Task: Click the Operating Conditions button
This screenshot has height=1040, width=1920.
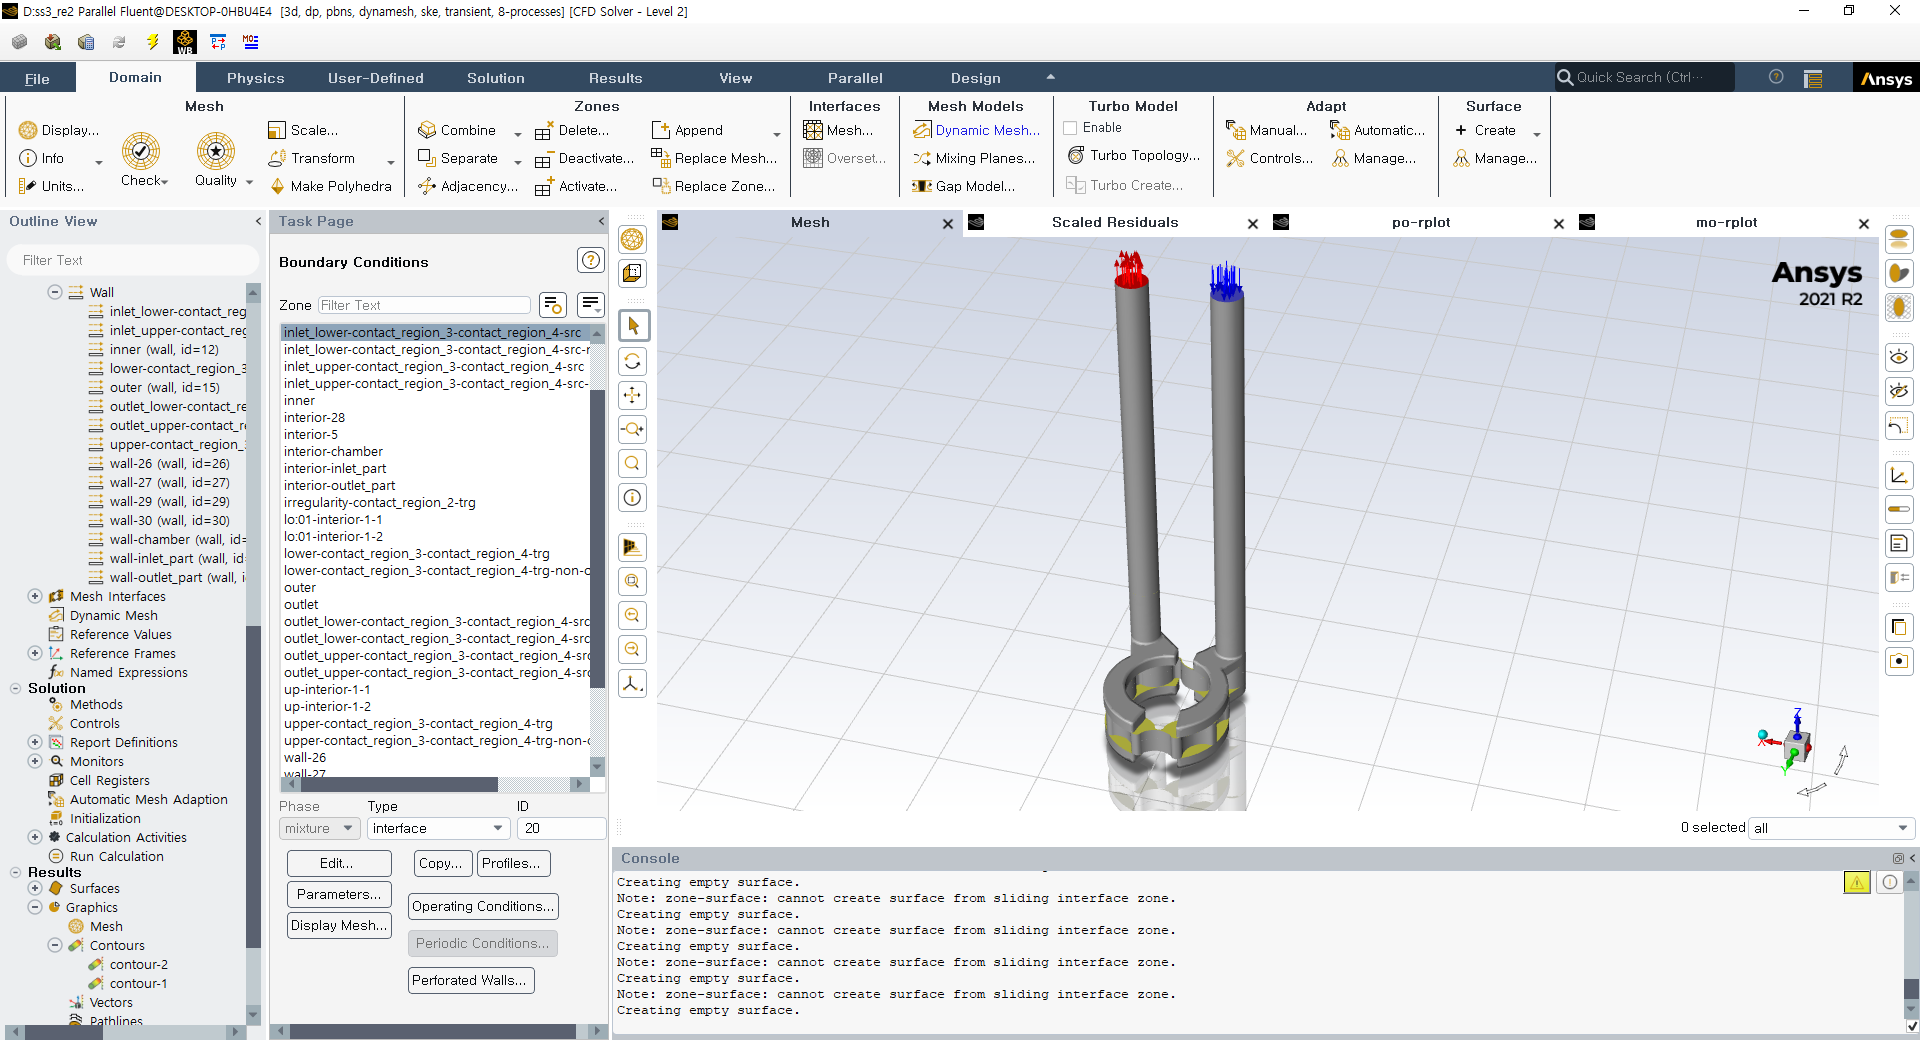Action: (x=483, y=906)
